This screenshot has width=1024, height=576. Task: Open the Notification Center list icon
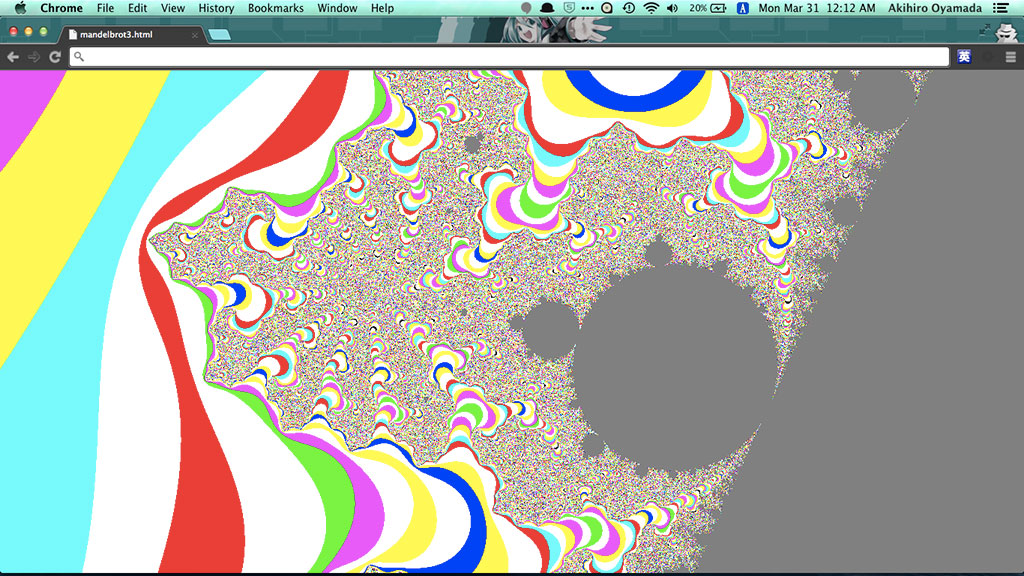(1001, 8)
